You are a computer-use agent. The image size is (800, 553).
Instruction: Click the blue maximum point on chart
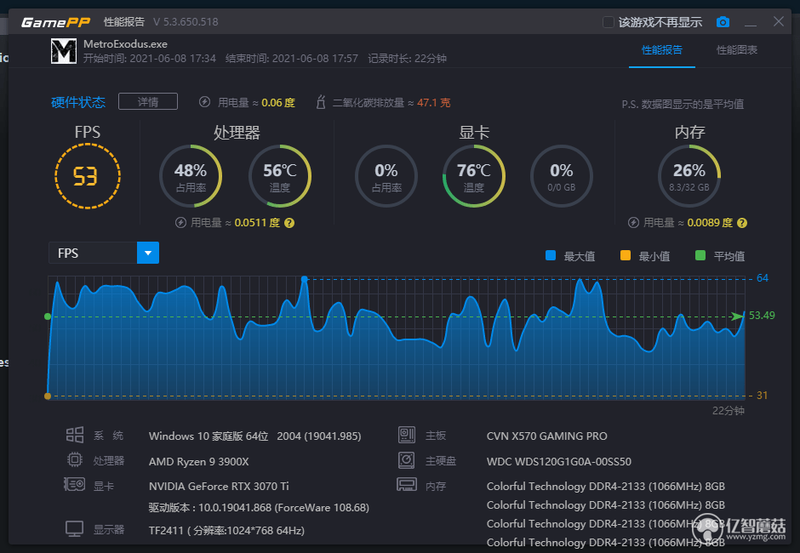(x=304, y=279)
